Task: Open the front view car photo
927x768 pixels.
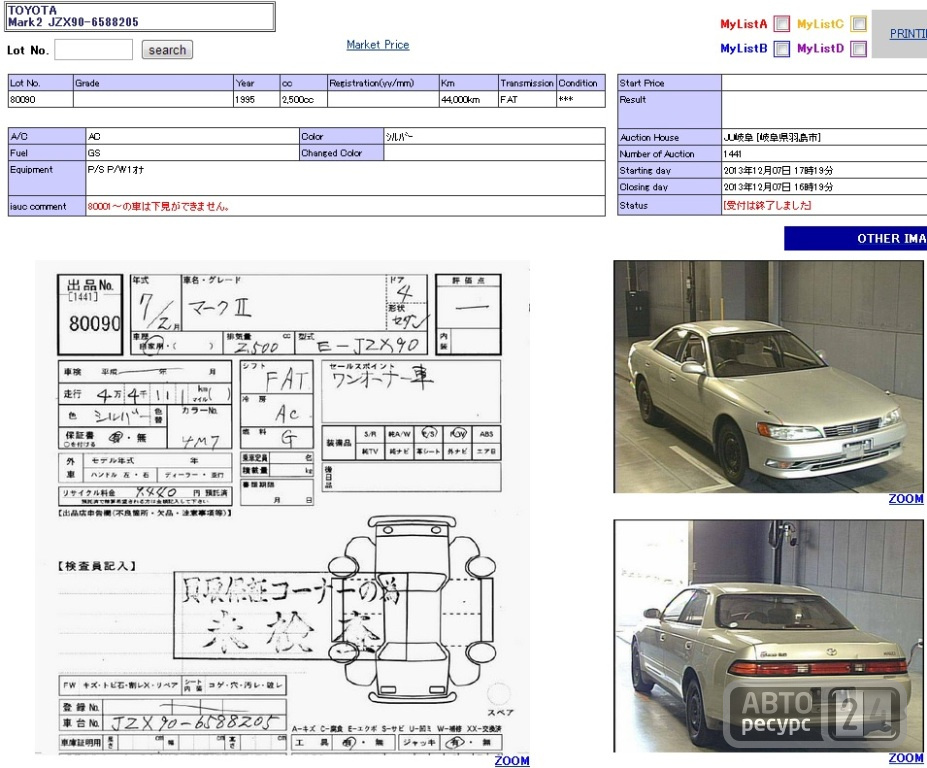Action: coord(769,377)
